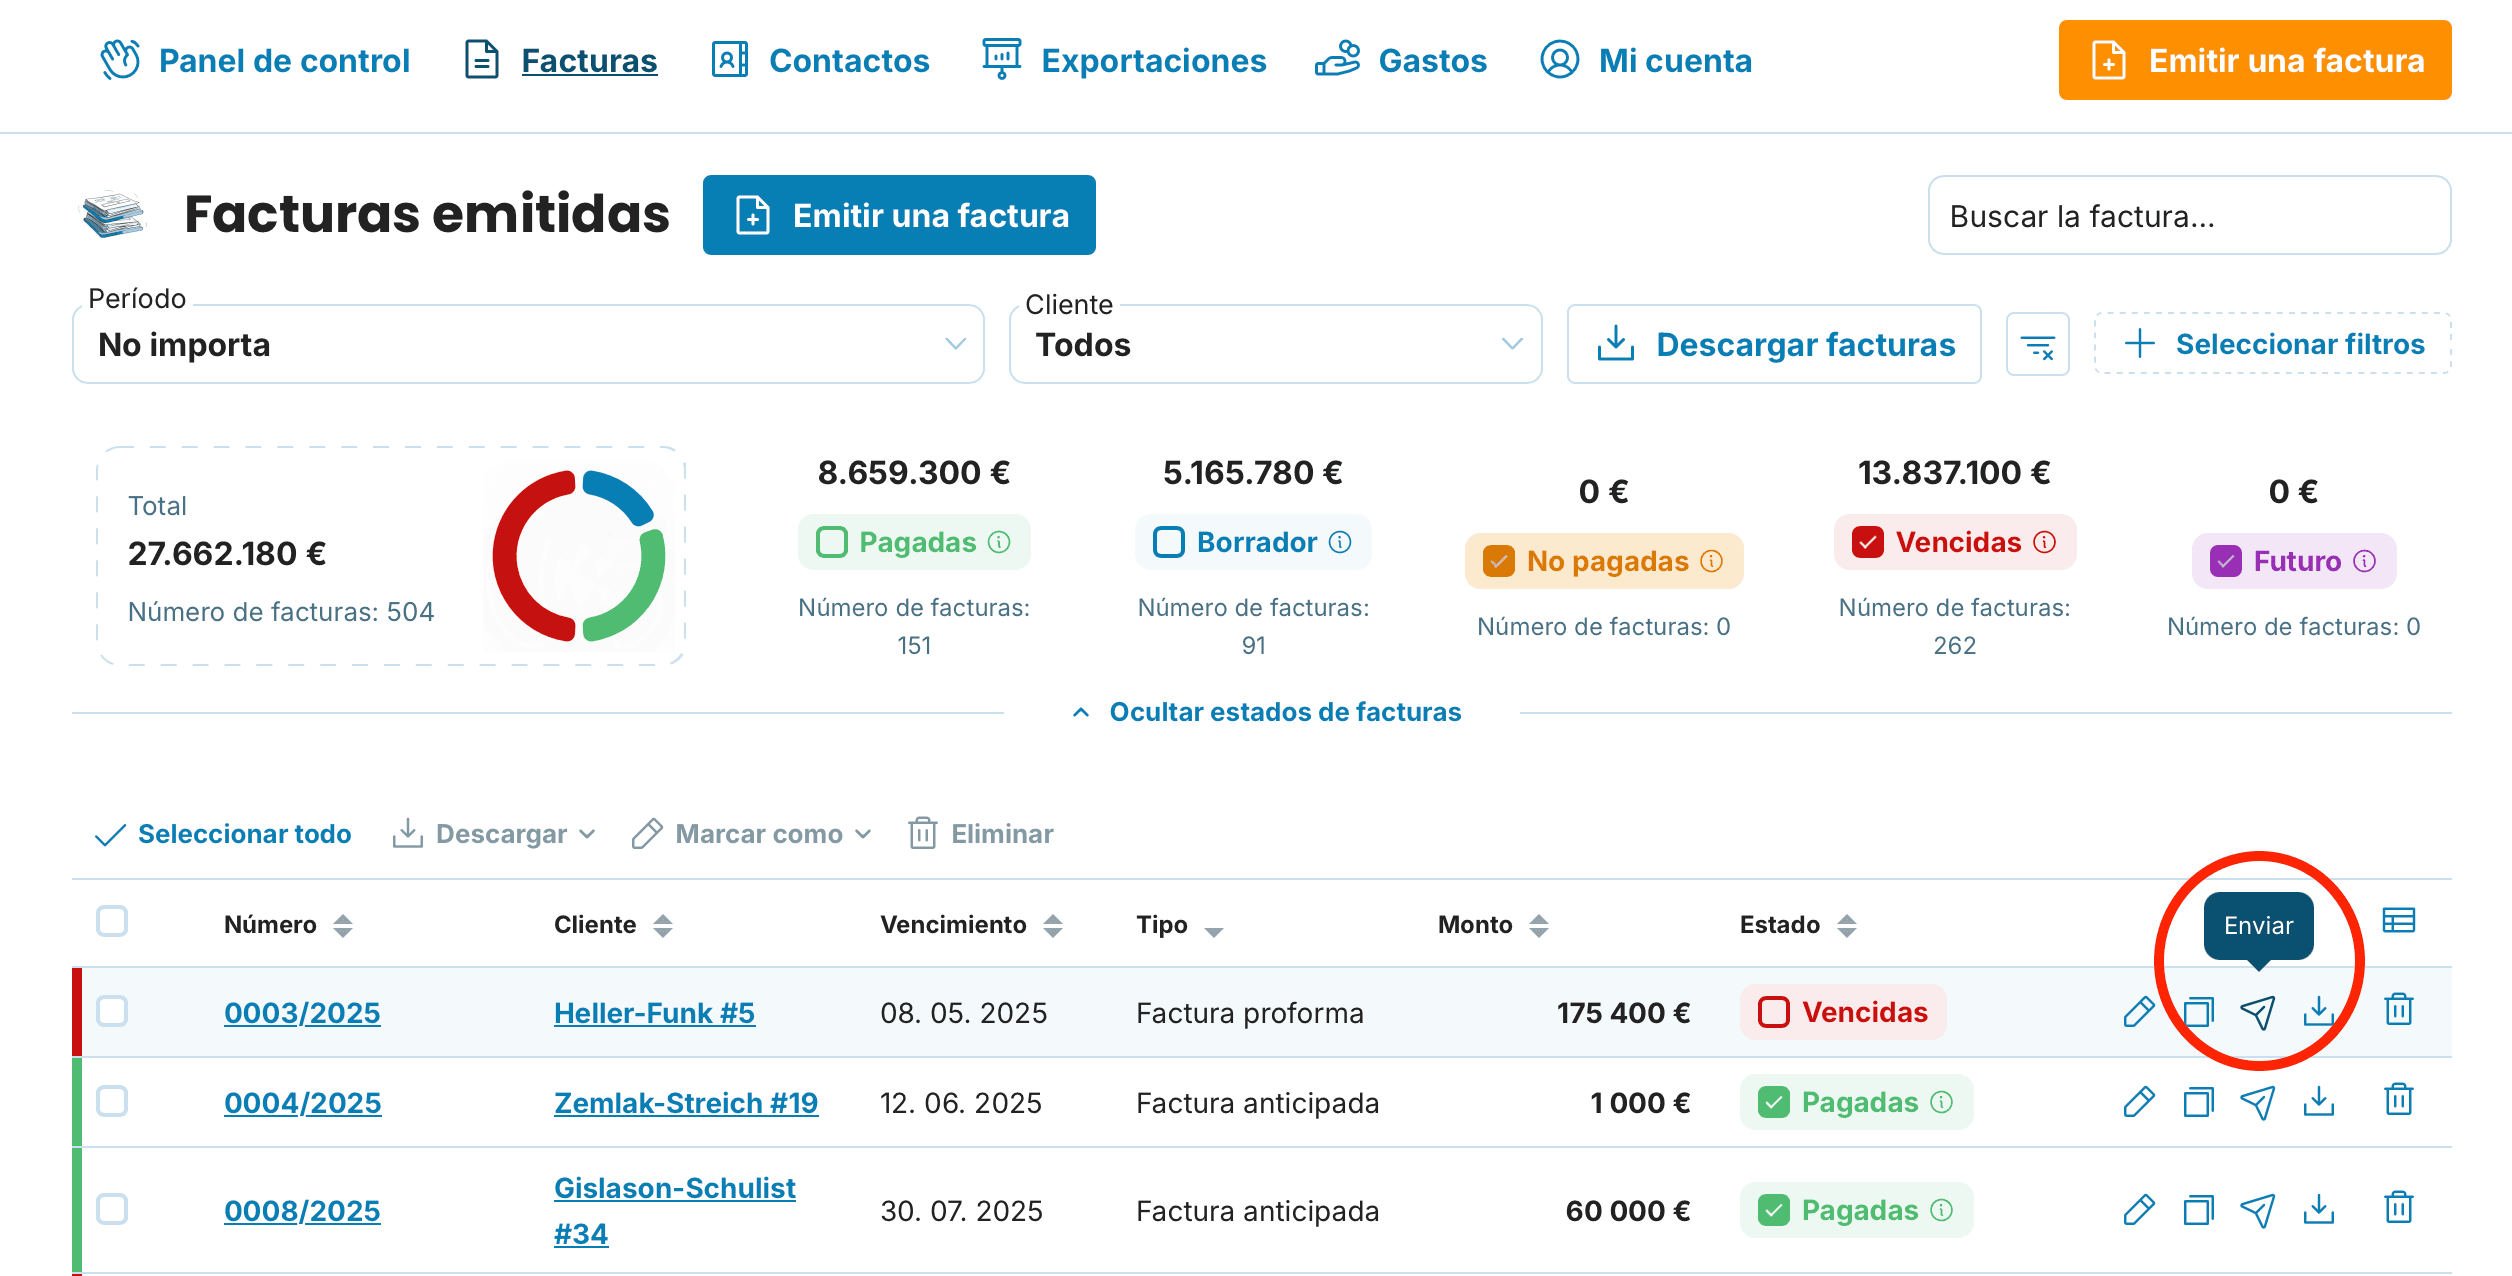Open the Gastos section
The width and height of the screenshot is (2512, 1276).
(x=1401, y=60)
